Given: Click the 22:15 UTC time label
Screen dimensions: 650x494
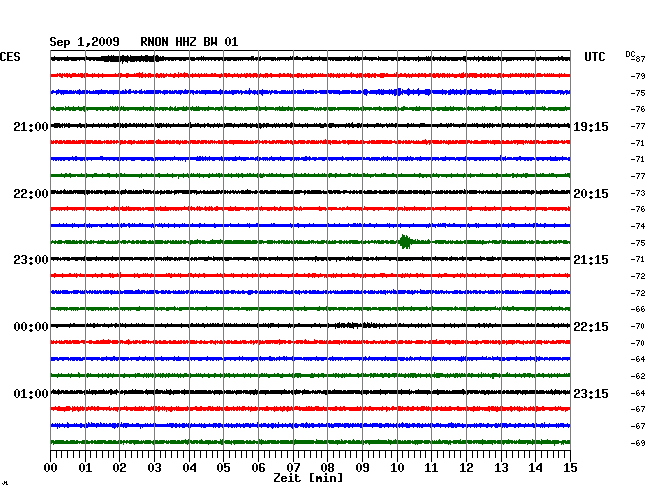Looking at the screenshot, I should tap(591, 327).
